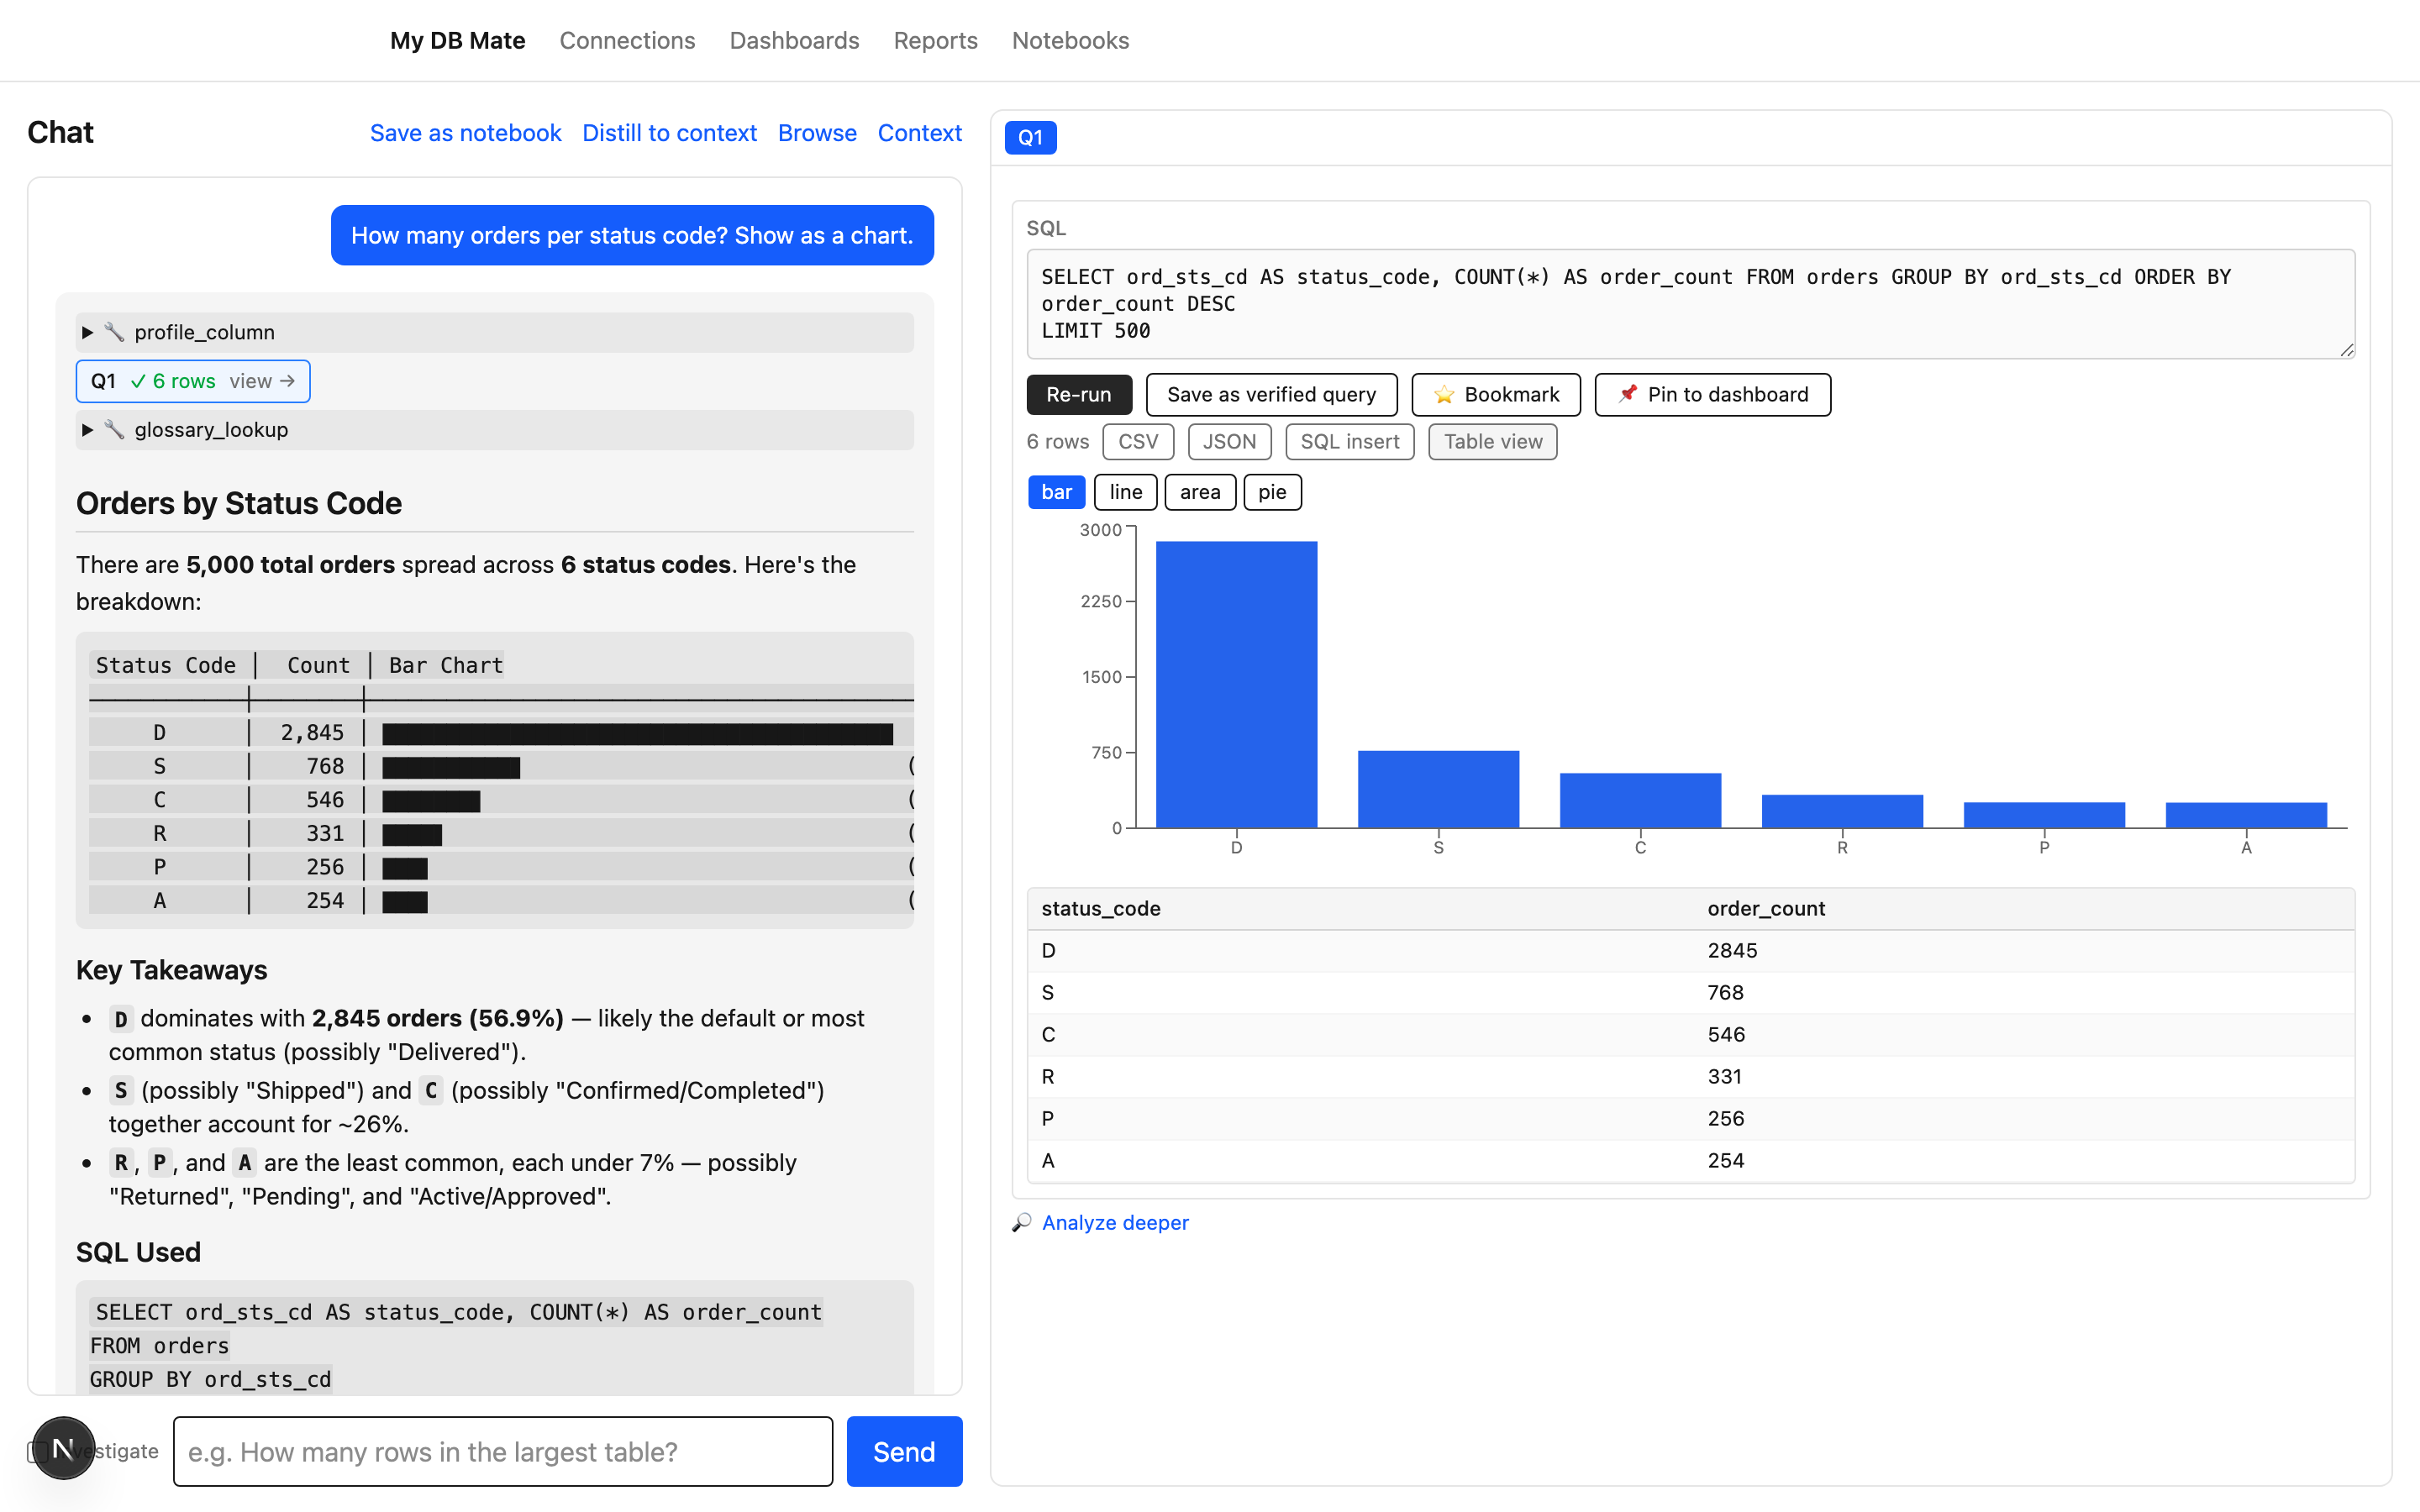This screenshot has width=2420, height=1512.
Task: Click the status_code column header
Action: [x=1100, y=908]
